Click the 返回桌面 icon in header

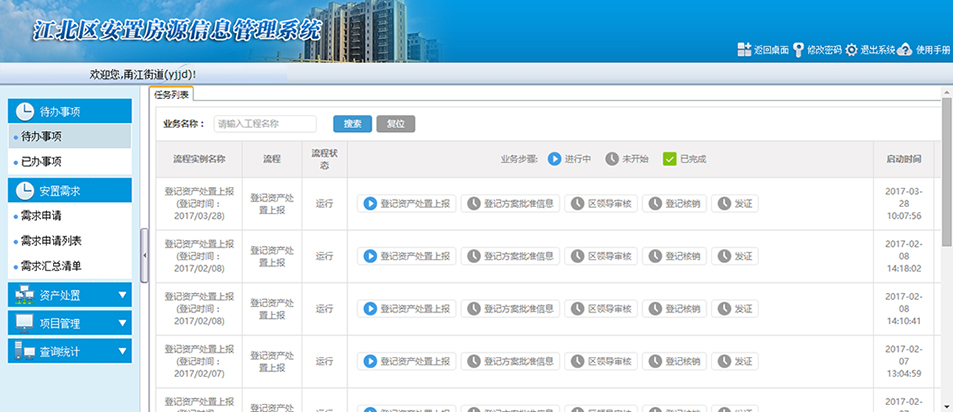[743, 49]
